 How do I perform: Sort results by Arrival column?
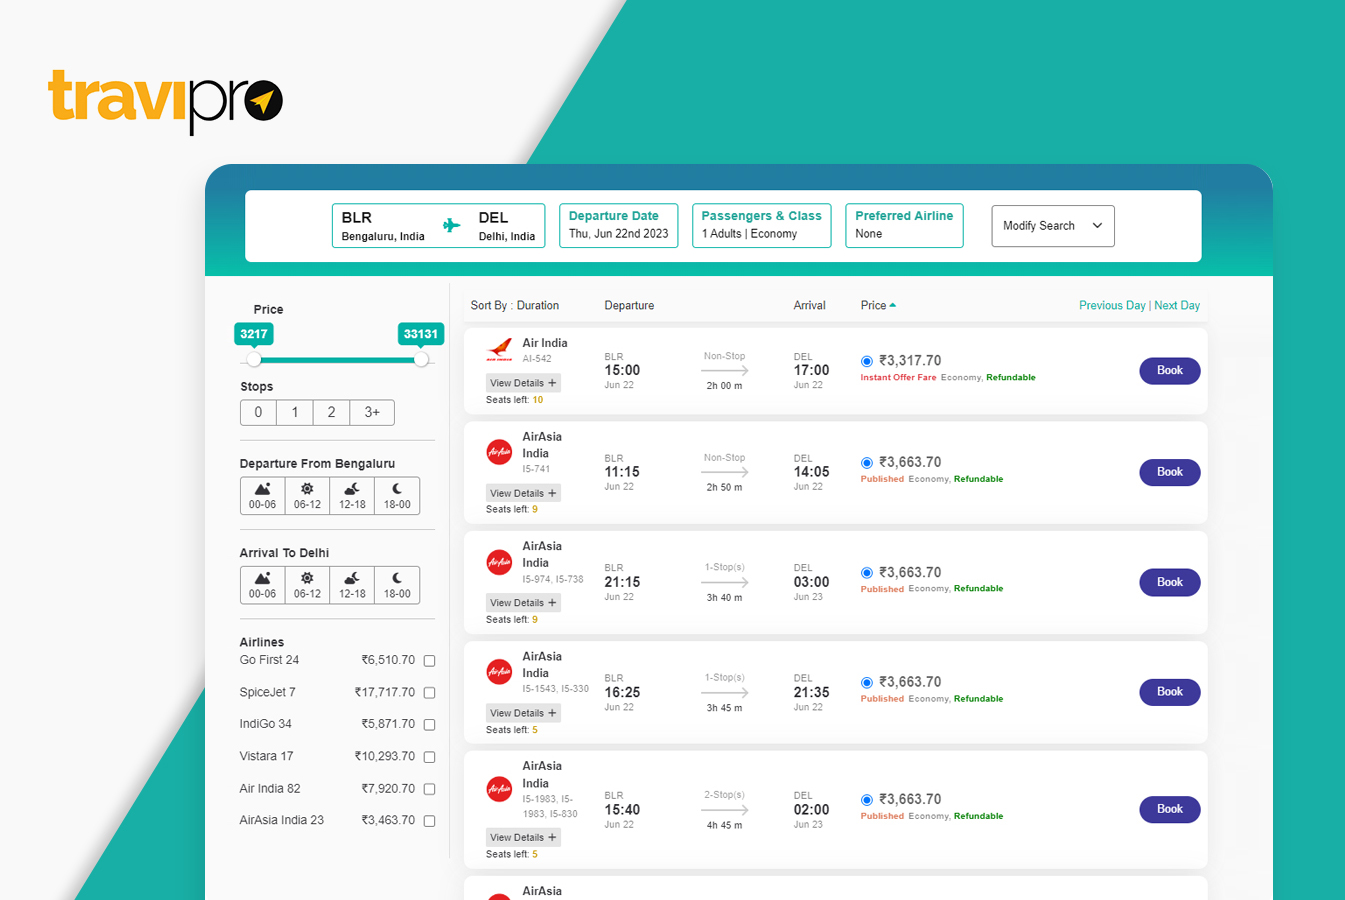tap(810, 305)
